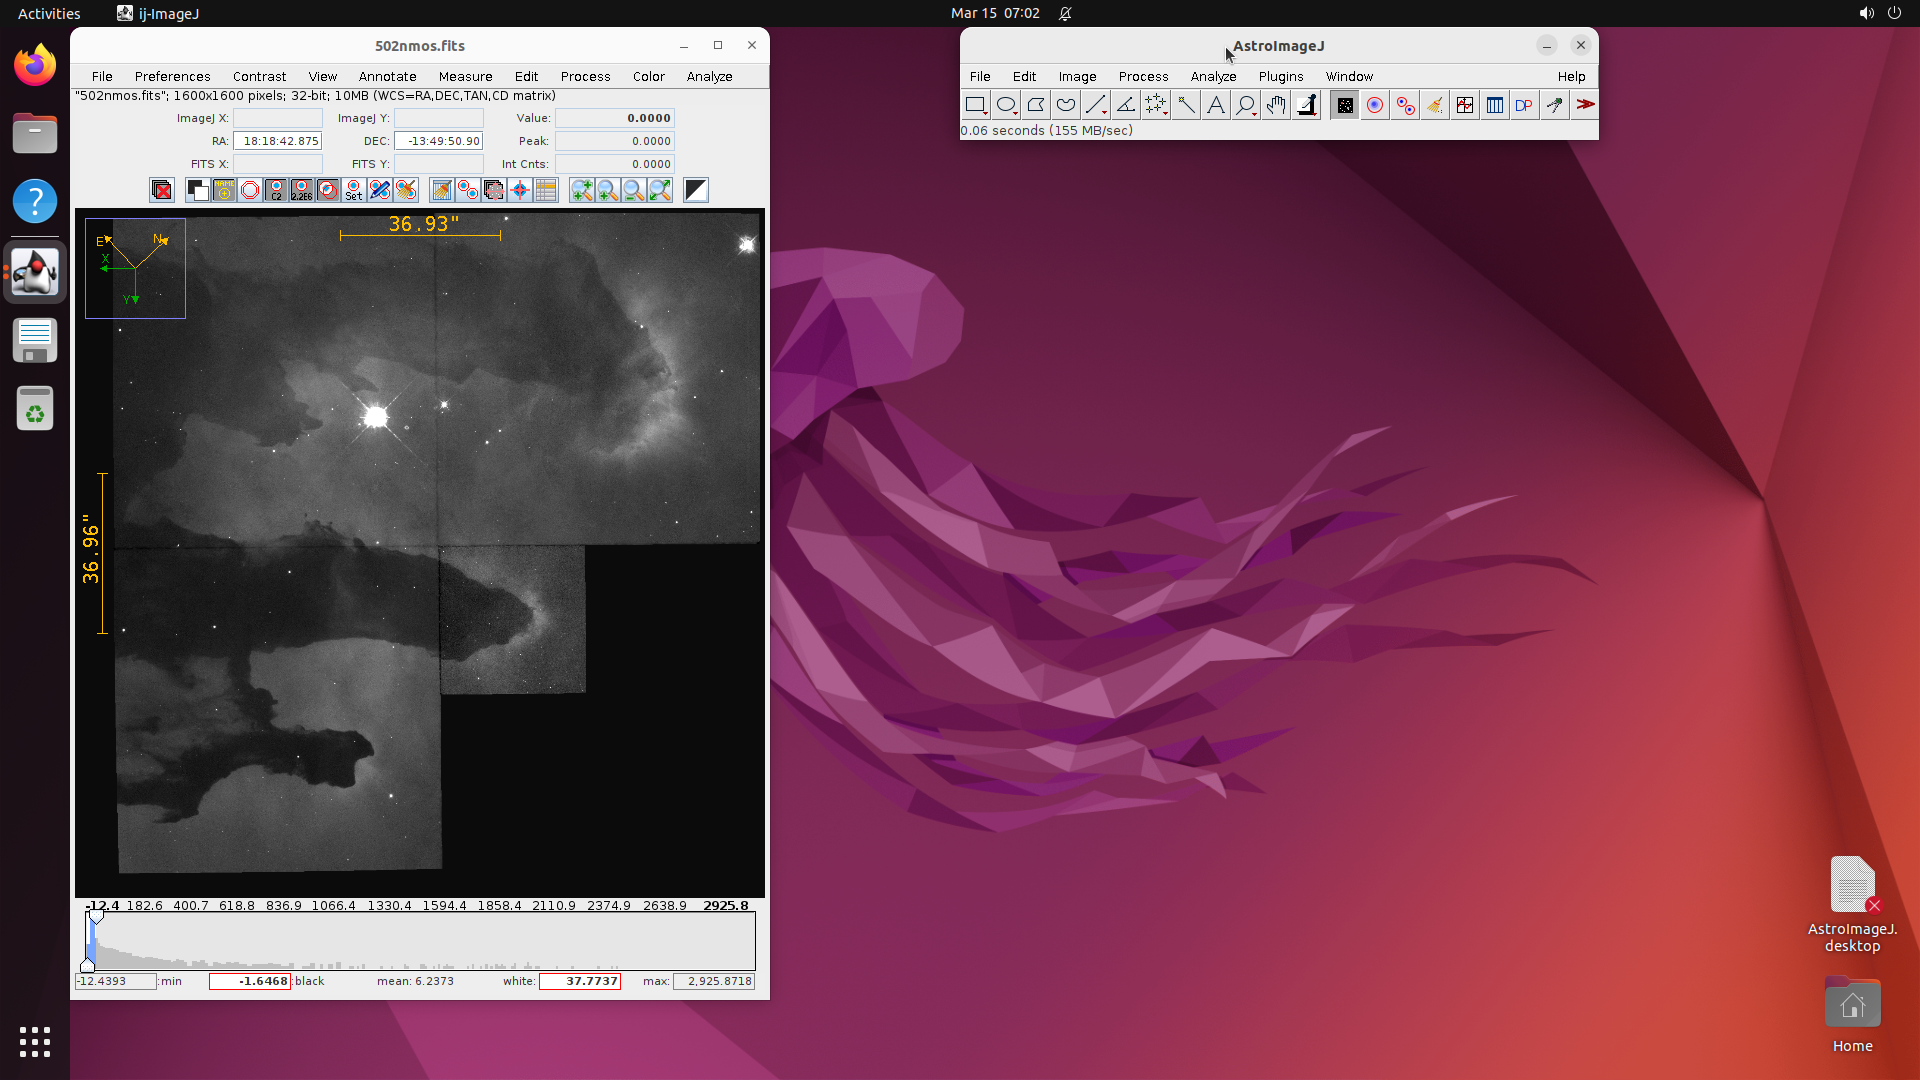Screen dimensions: 1920x1080
Task: Toggle aperture name labels on the image
Action: [224, 190]
